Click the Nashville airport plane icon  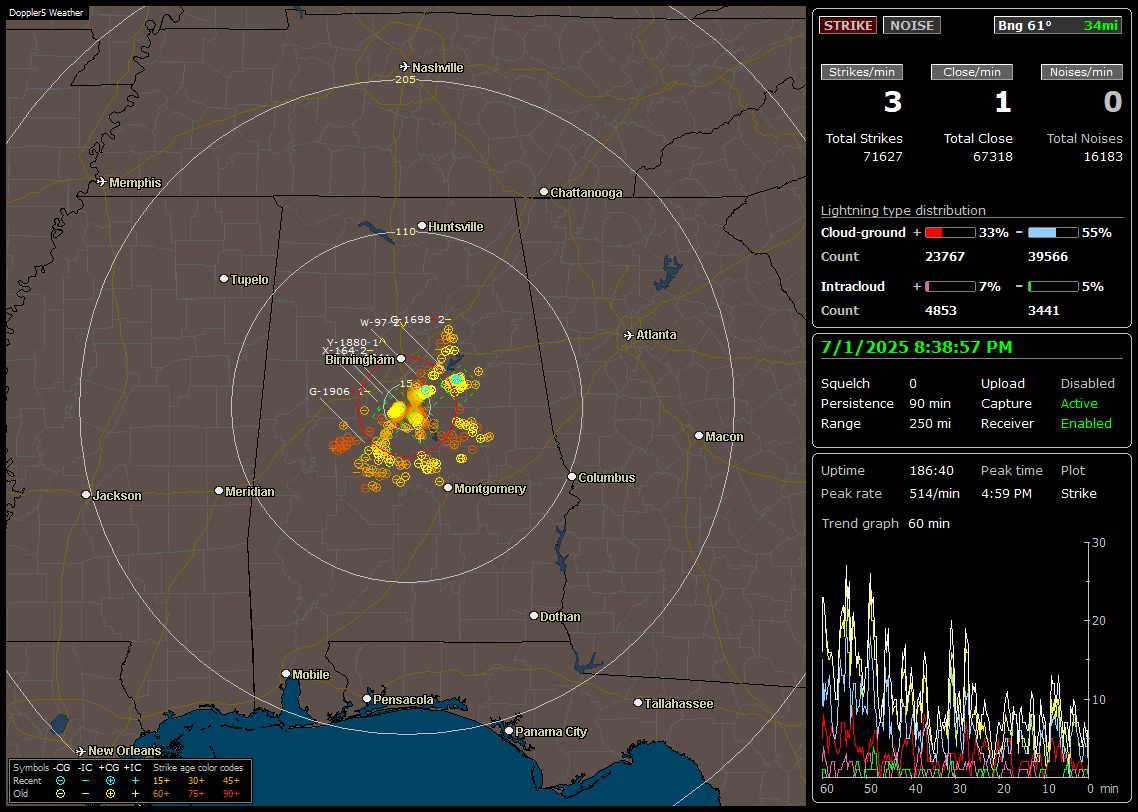(x=405, y=67)
